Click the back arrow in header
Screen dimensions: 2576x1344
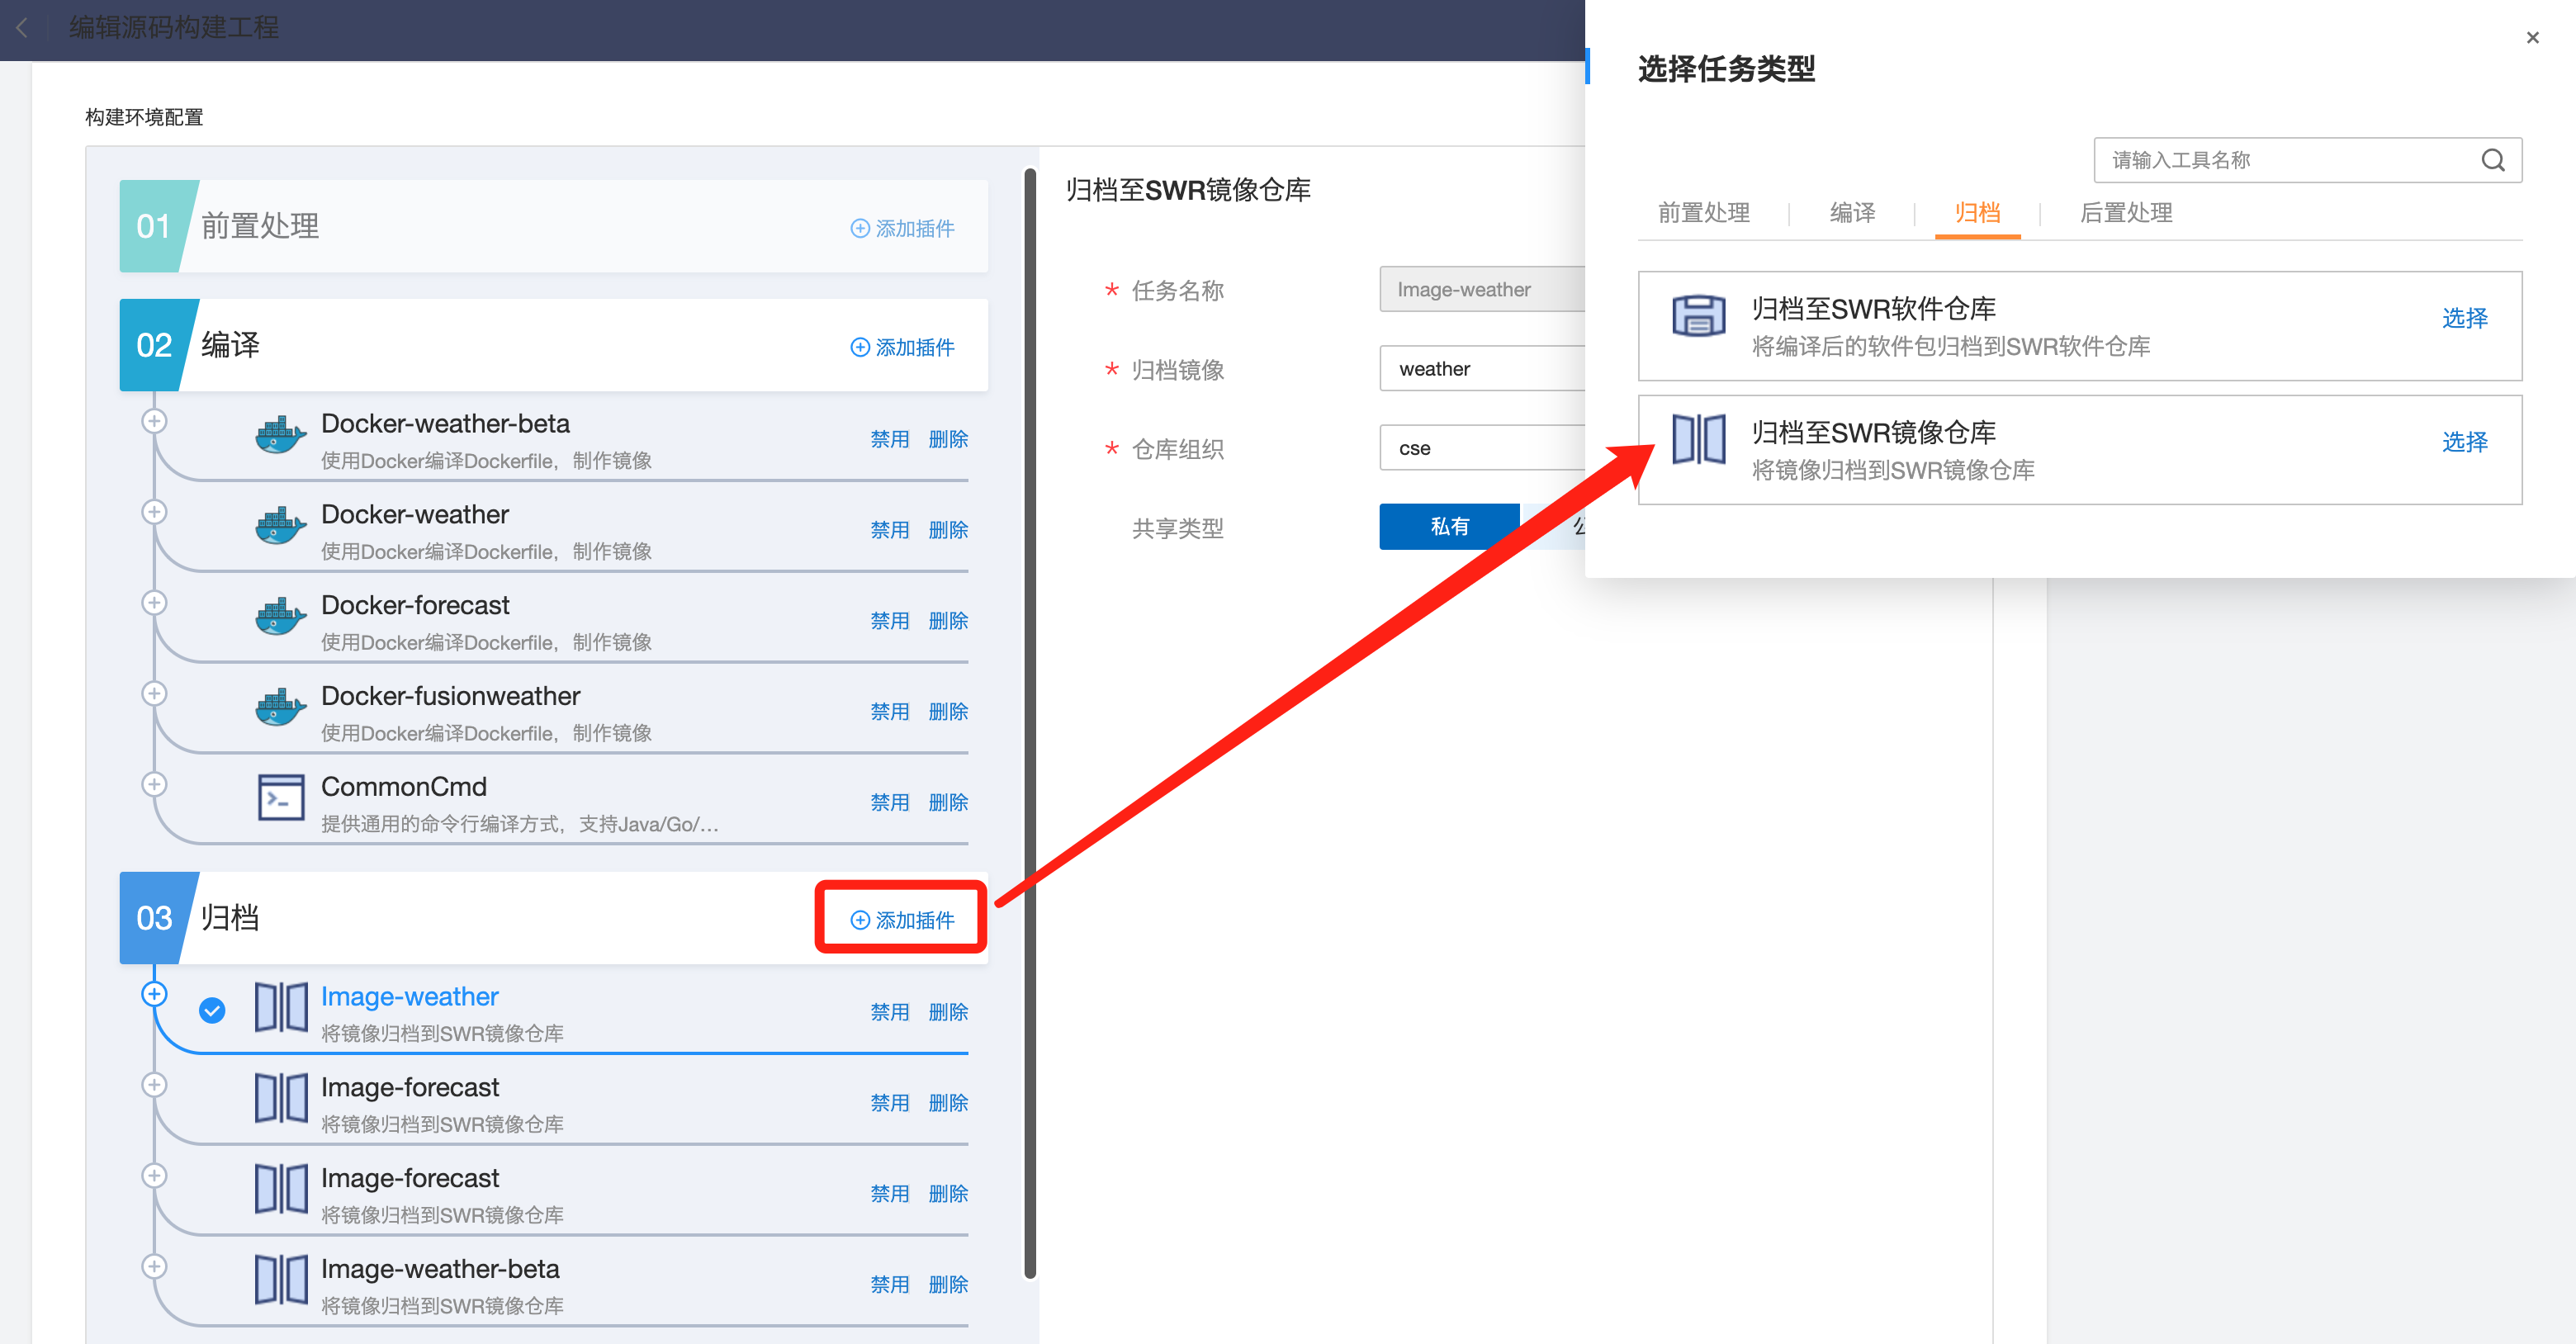(22, 27)
